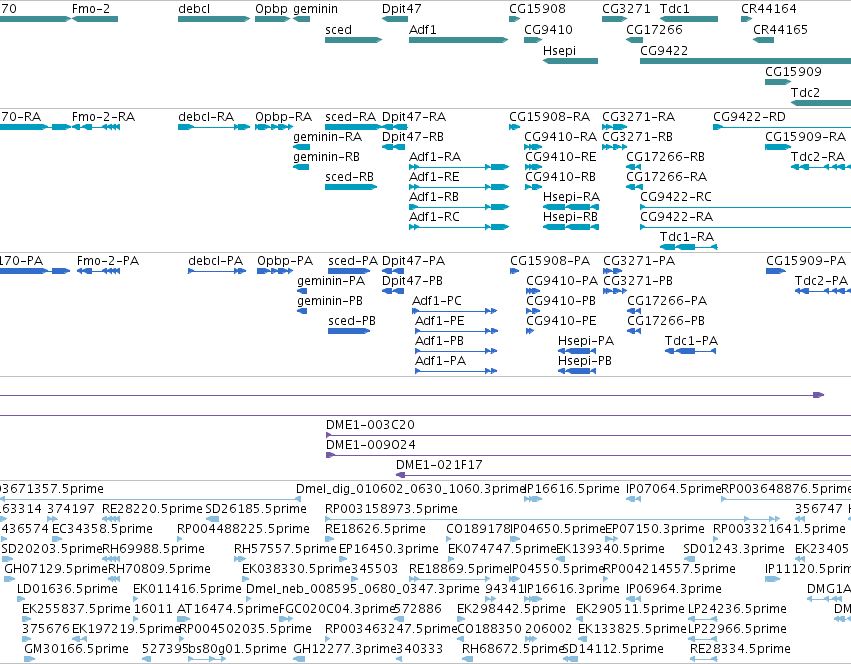Select protein sced-PB
The width and height of the screenshot is (851, 664).
pyautogui.click(x=349, y=331)
